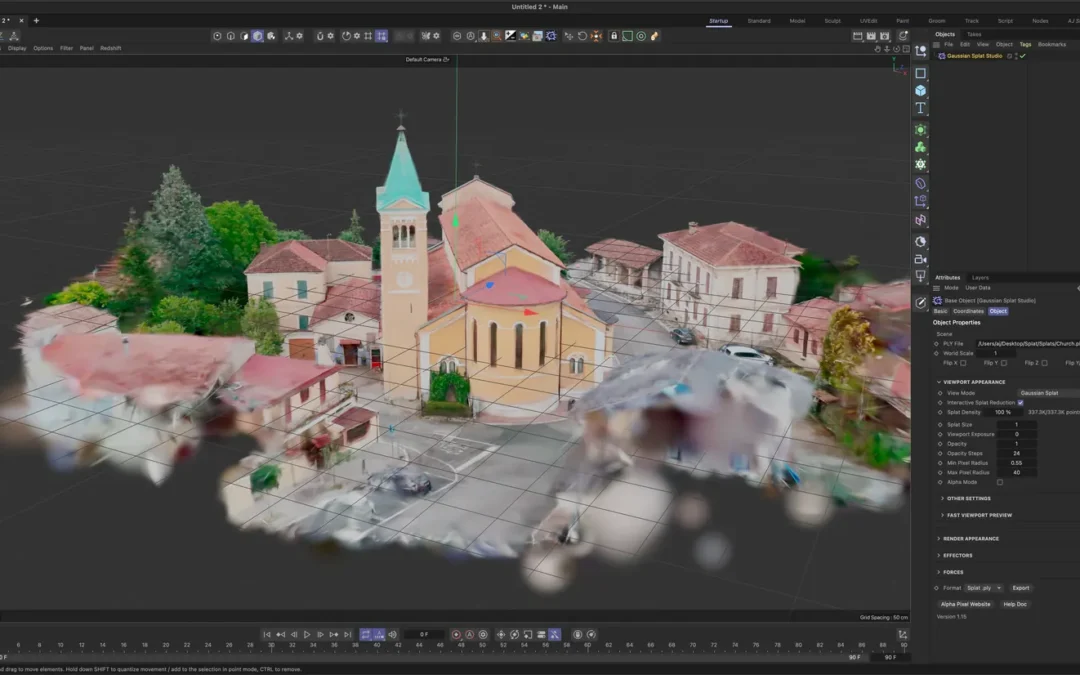Click the render view icon at top right
Image resolution: width=1080 pixels, height=675 pixels.
(858, 36)
